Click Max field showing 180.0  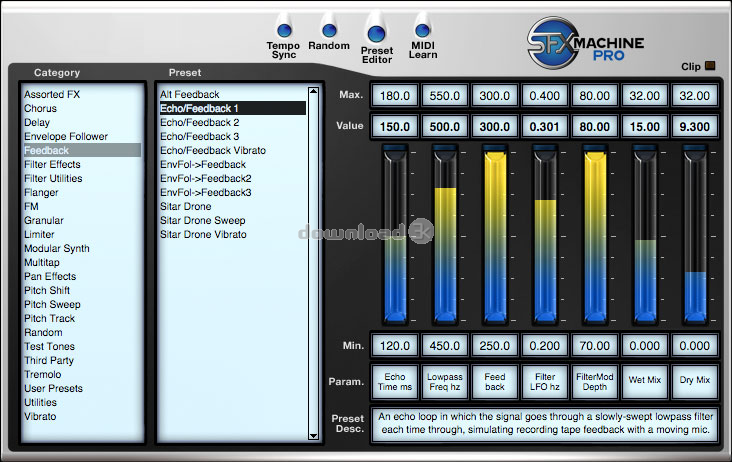pos(395,96)
